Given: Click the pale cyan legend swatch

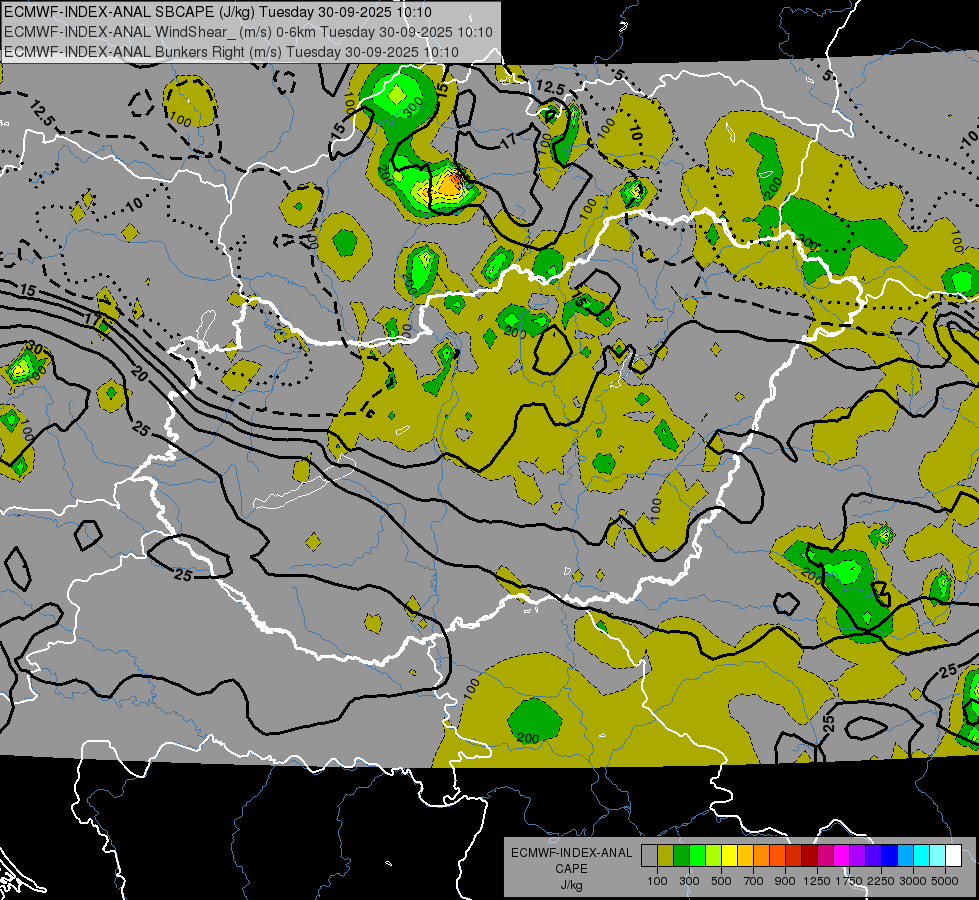Looking at the screenshot, I should (x=938, y=856).
